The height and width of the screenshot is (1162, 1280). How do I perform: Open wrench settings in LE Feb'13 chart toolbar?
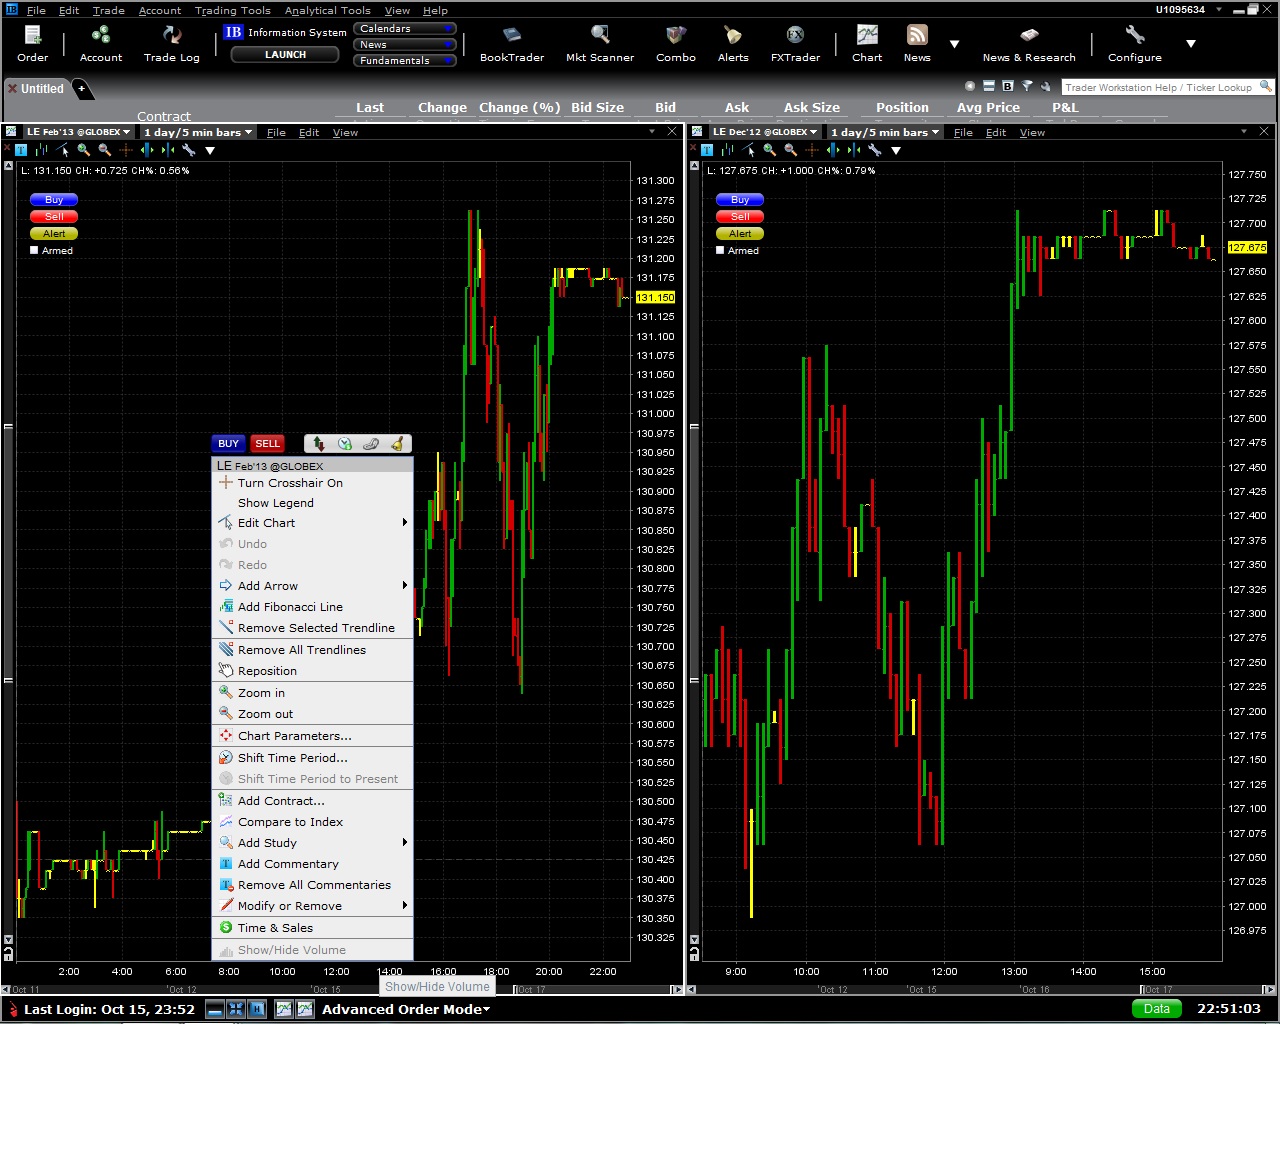coord(189,150)
